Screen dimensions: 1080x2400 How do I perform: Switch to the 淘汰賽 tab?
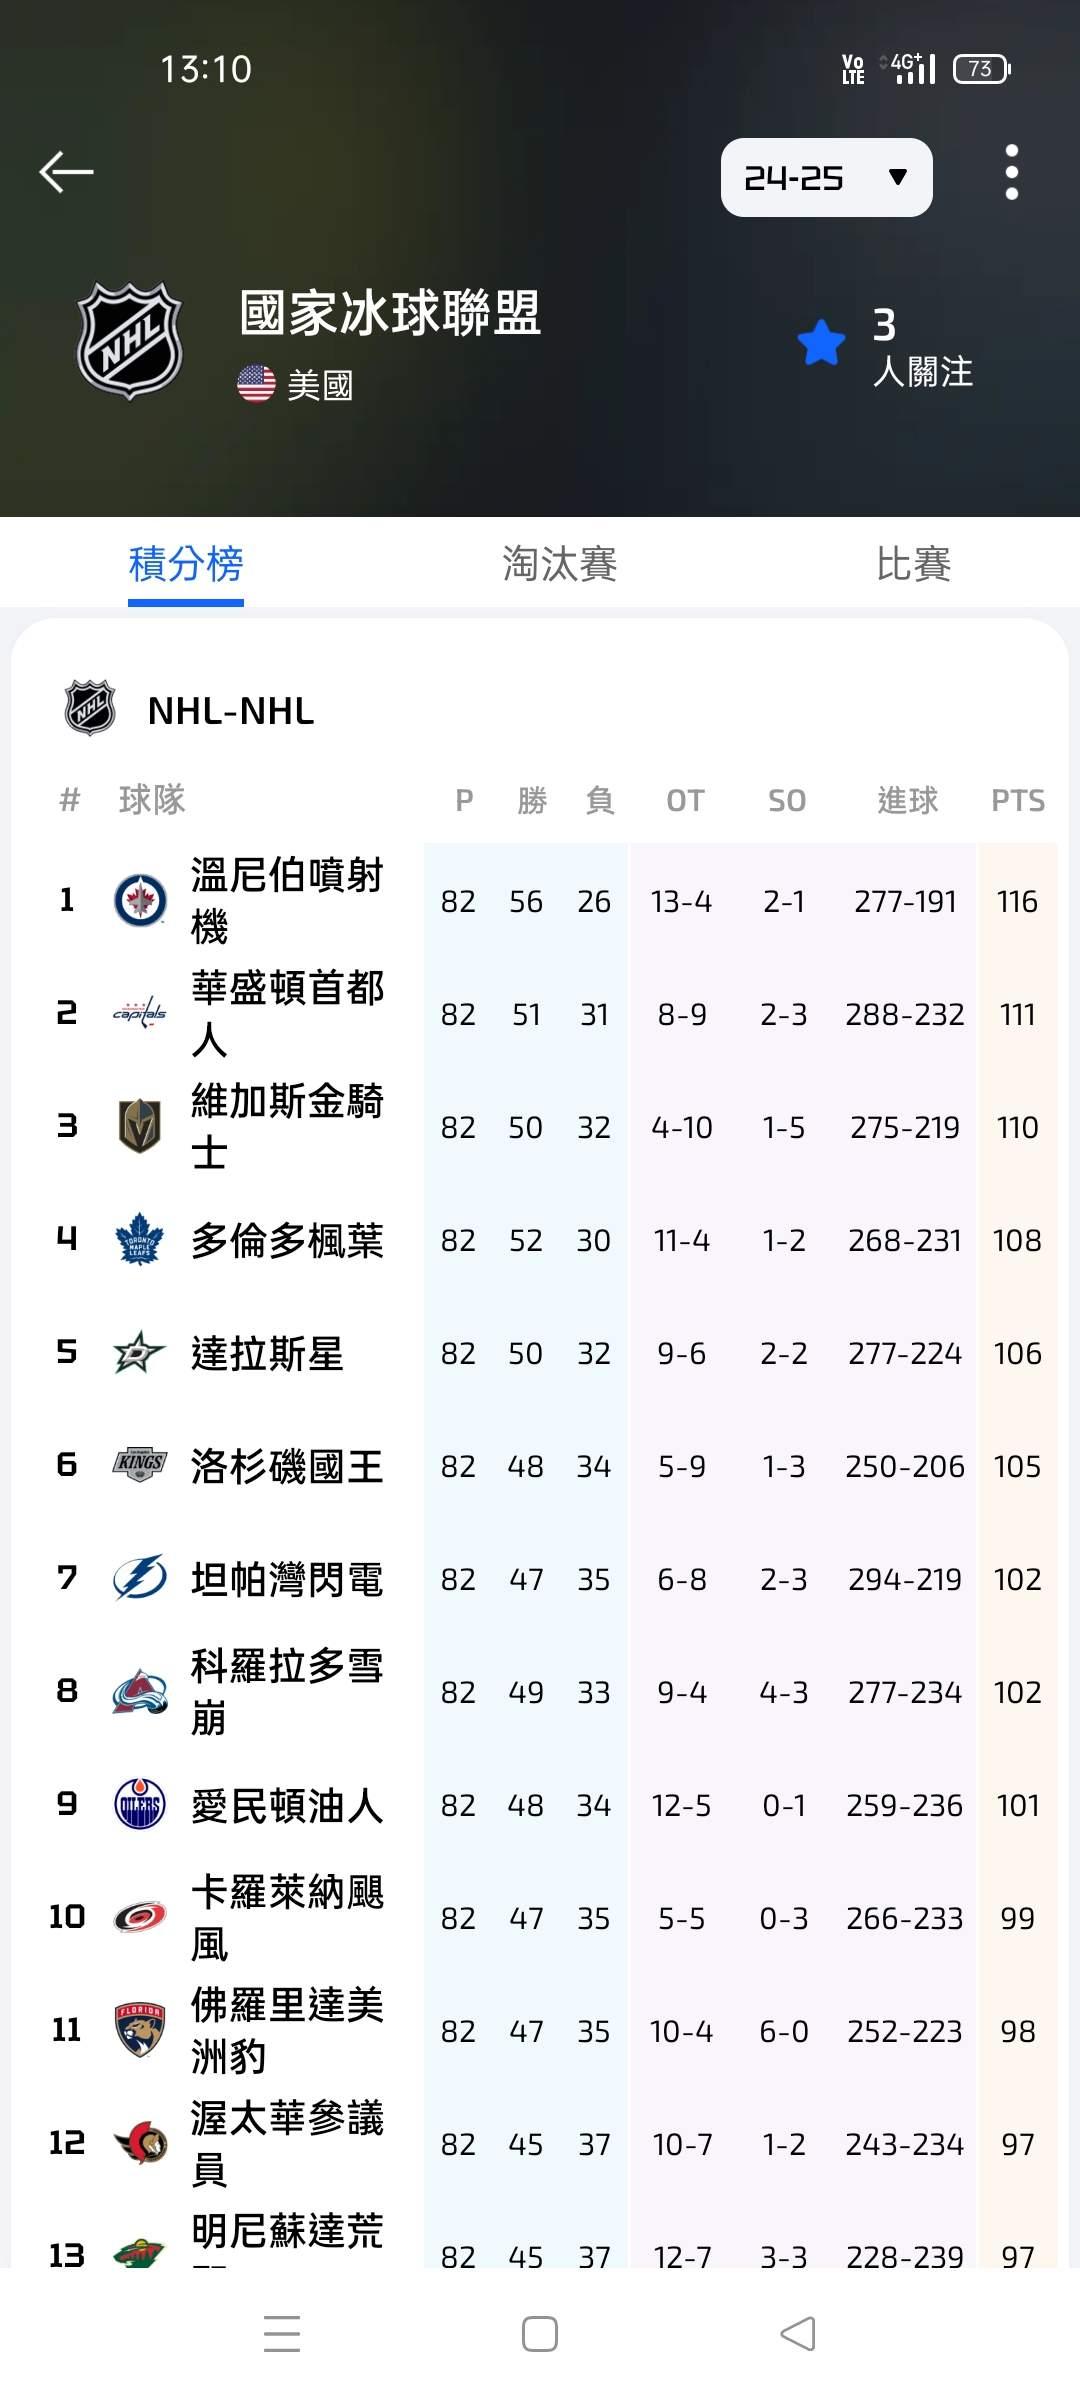(559, 564)
